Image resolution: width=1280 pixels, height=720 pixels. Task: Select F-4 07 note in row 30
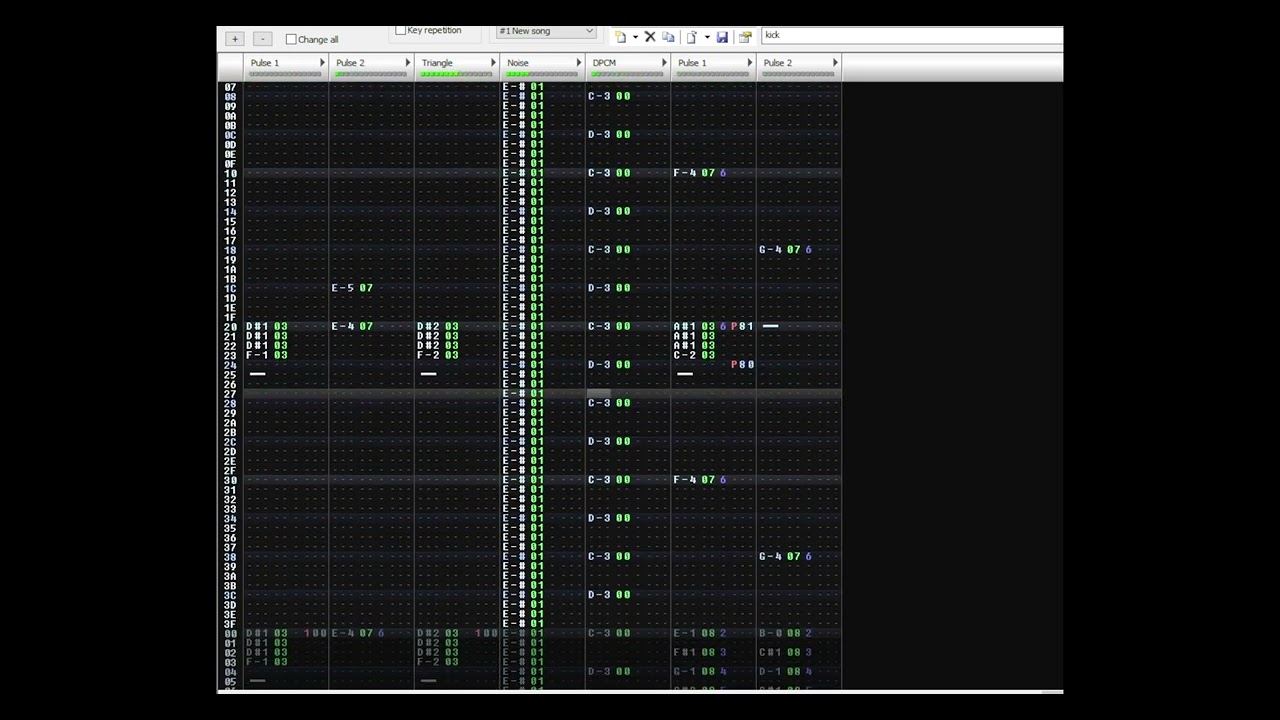pyautogui.click(x=694, y=480)
